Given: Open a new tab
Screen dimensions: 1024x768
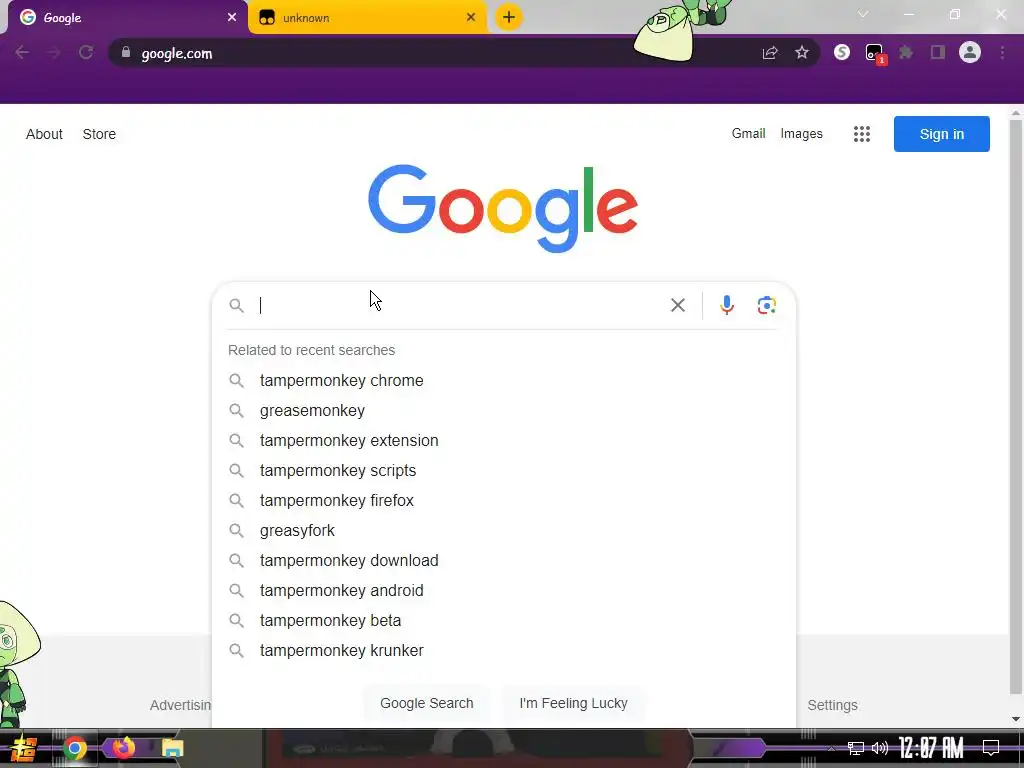Looking at the screenshot, I should coord(509,18).
